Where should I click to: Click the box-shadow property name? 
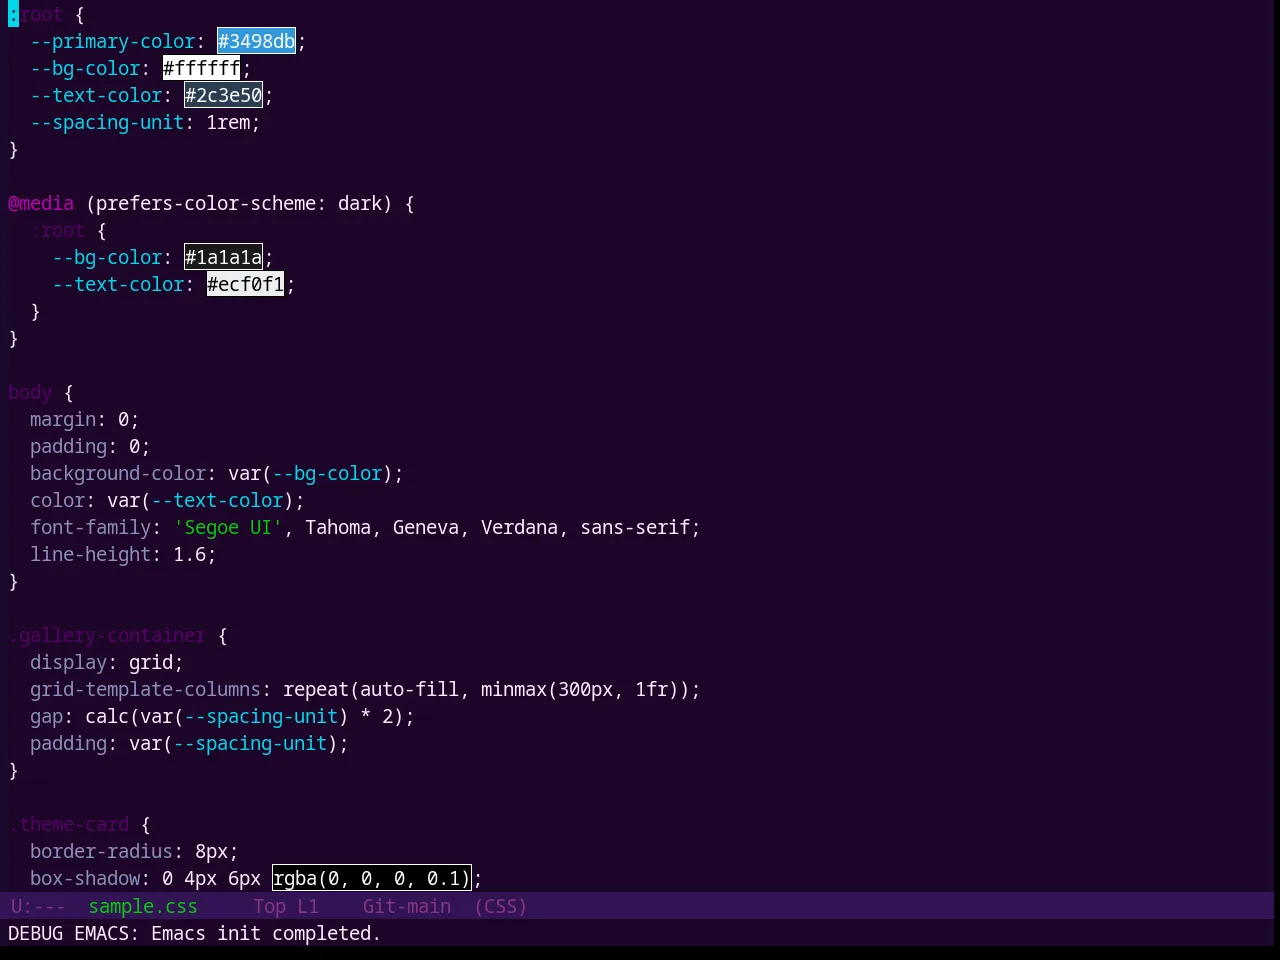[x=85, y=878]
